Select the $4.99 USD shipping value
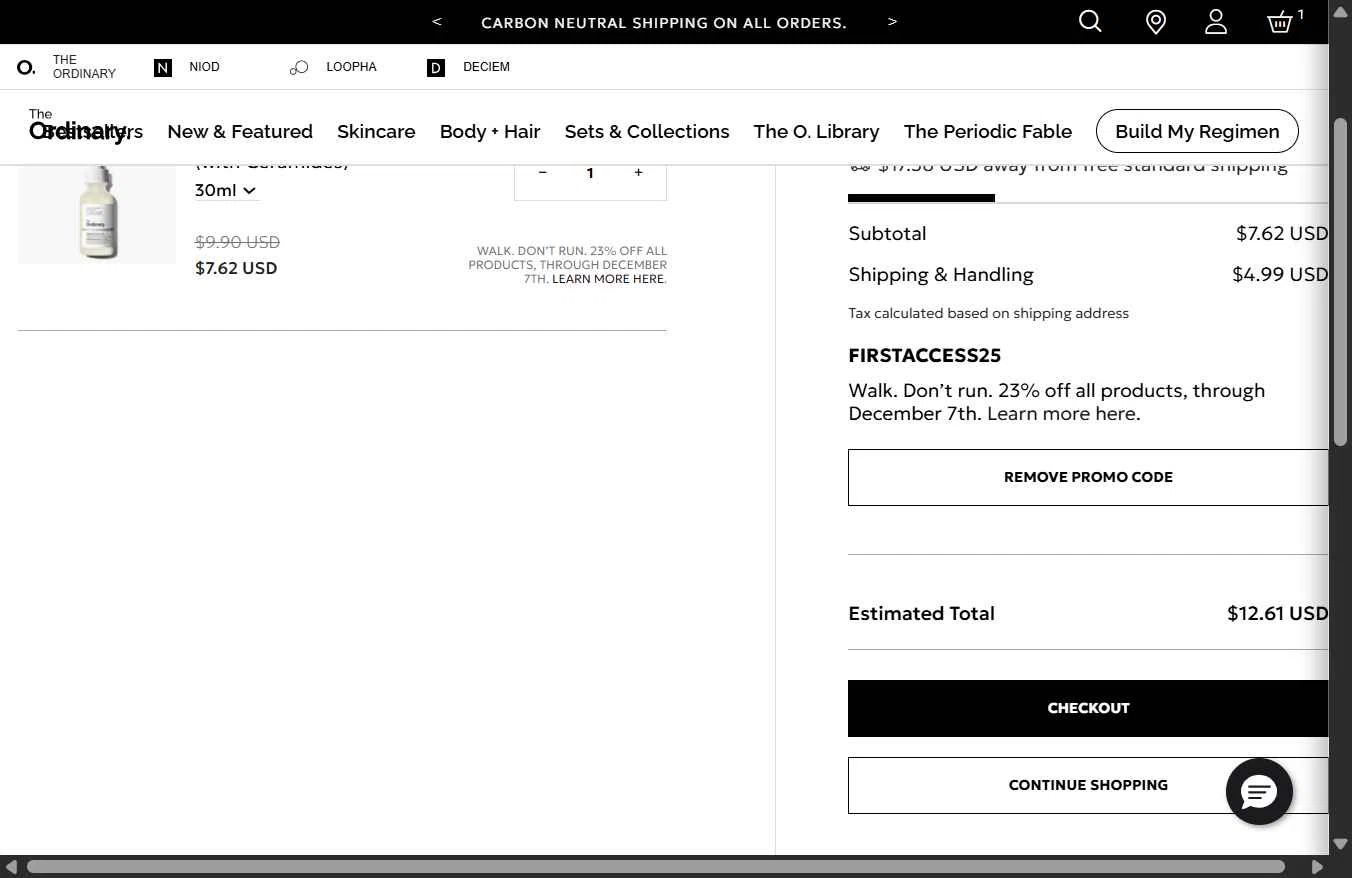 click(1280, 274)
